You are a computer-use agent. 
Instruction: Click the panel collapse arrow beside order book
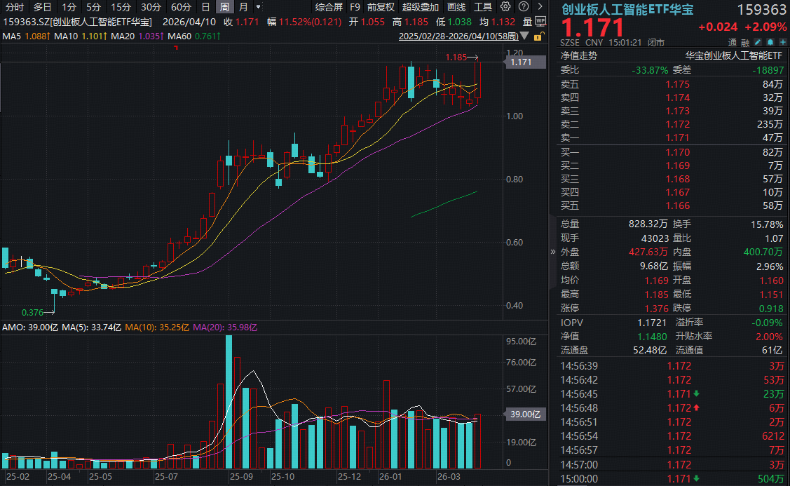[552, 253]
